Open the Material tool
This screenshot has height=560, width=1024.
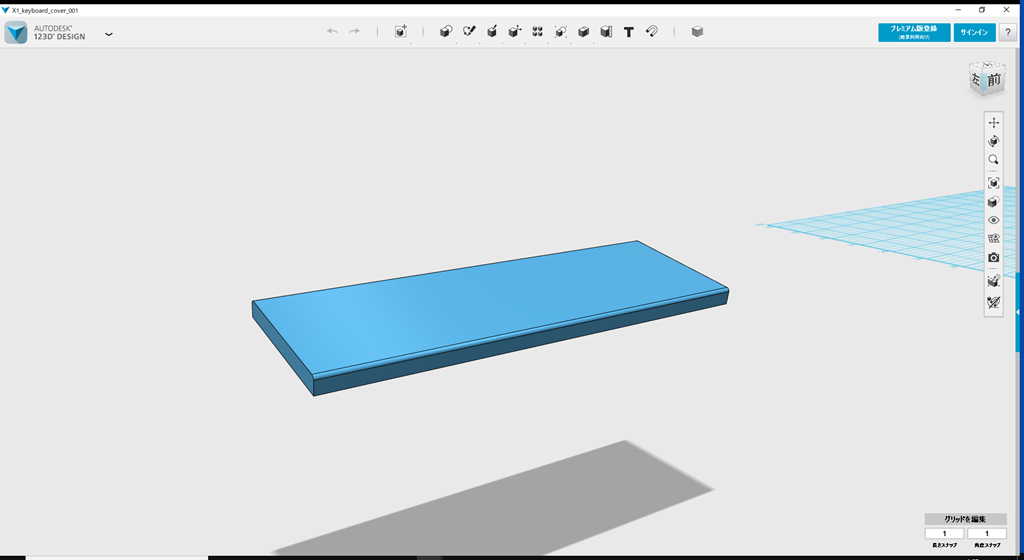coord(697,32)
